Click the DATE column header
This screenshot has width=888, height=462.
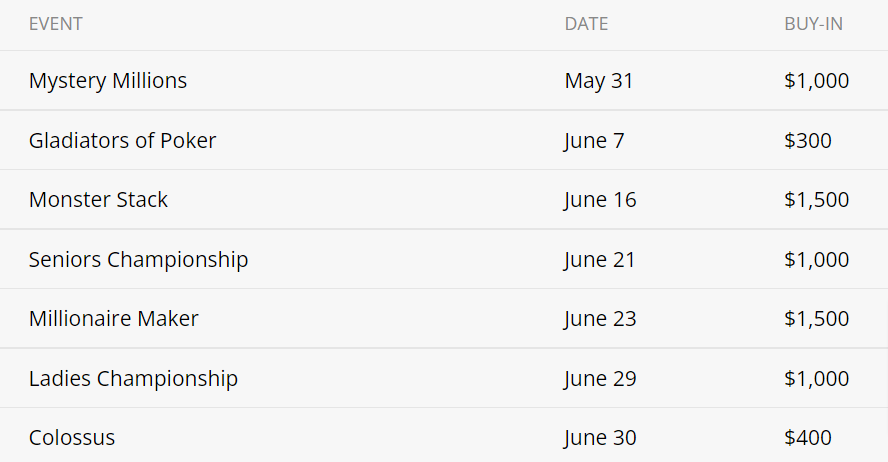tap(586, 24)
